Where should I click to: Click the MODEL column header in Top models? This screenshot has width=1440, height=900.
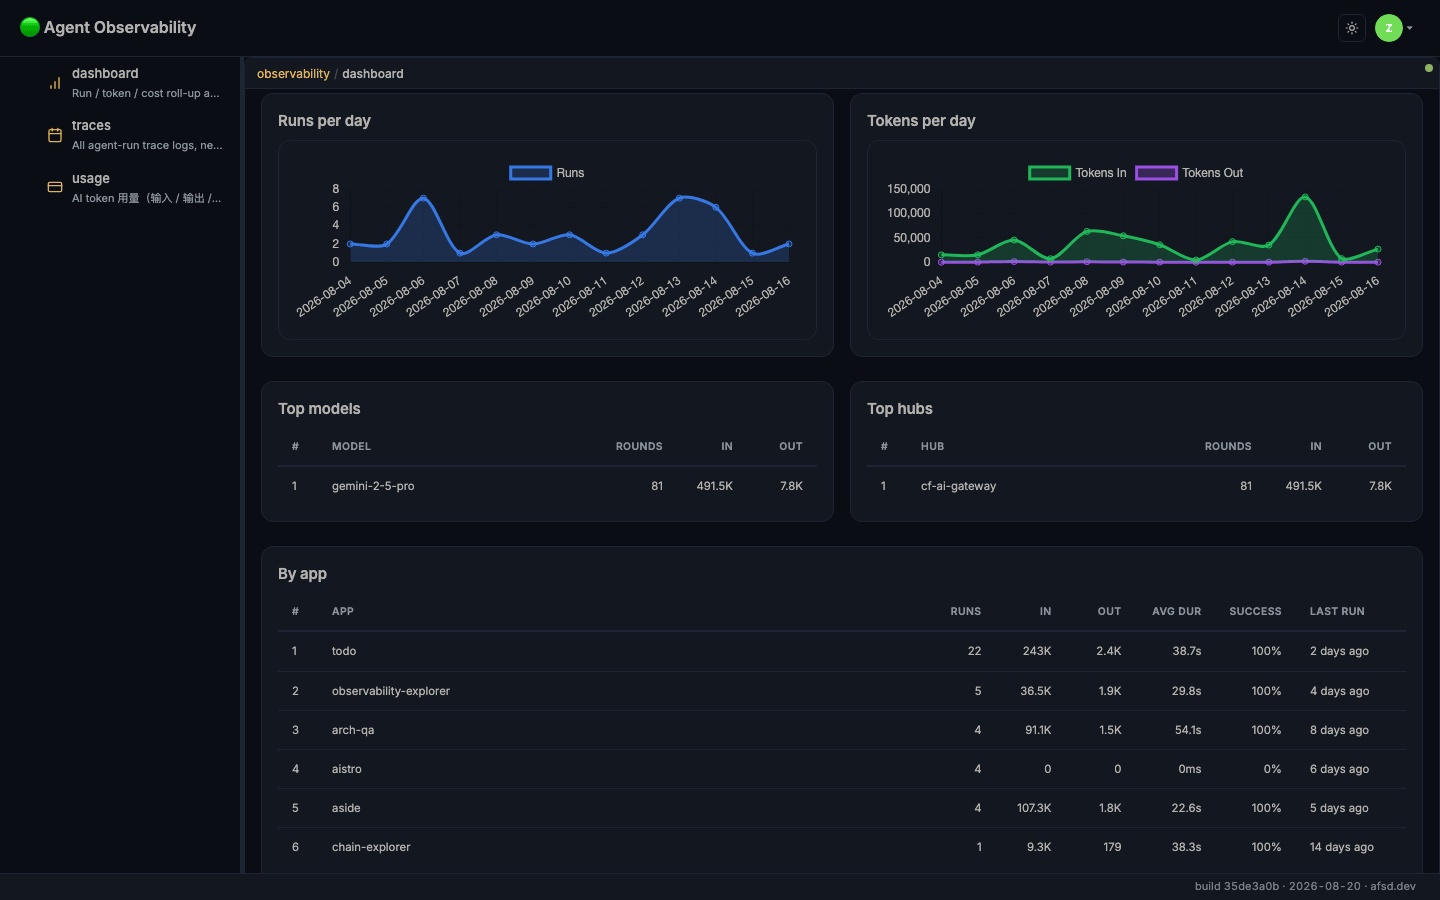click(351, 446)
